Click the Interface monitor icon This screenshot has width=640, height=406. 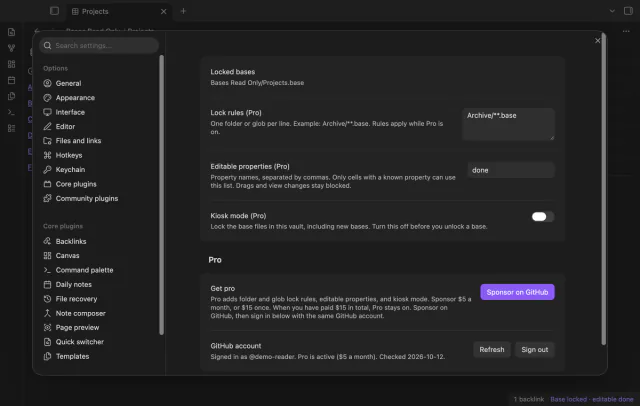(47, 112)
